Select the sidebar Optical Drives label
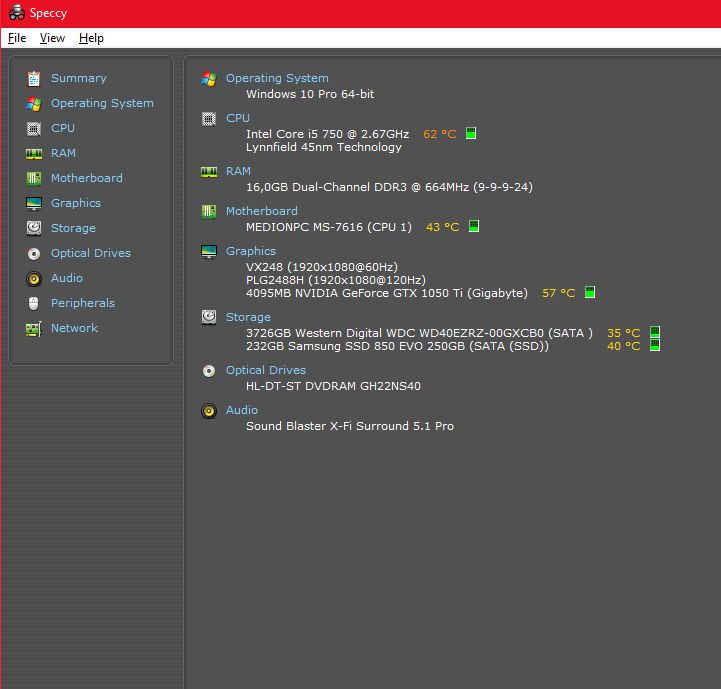 point(91,253)
